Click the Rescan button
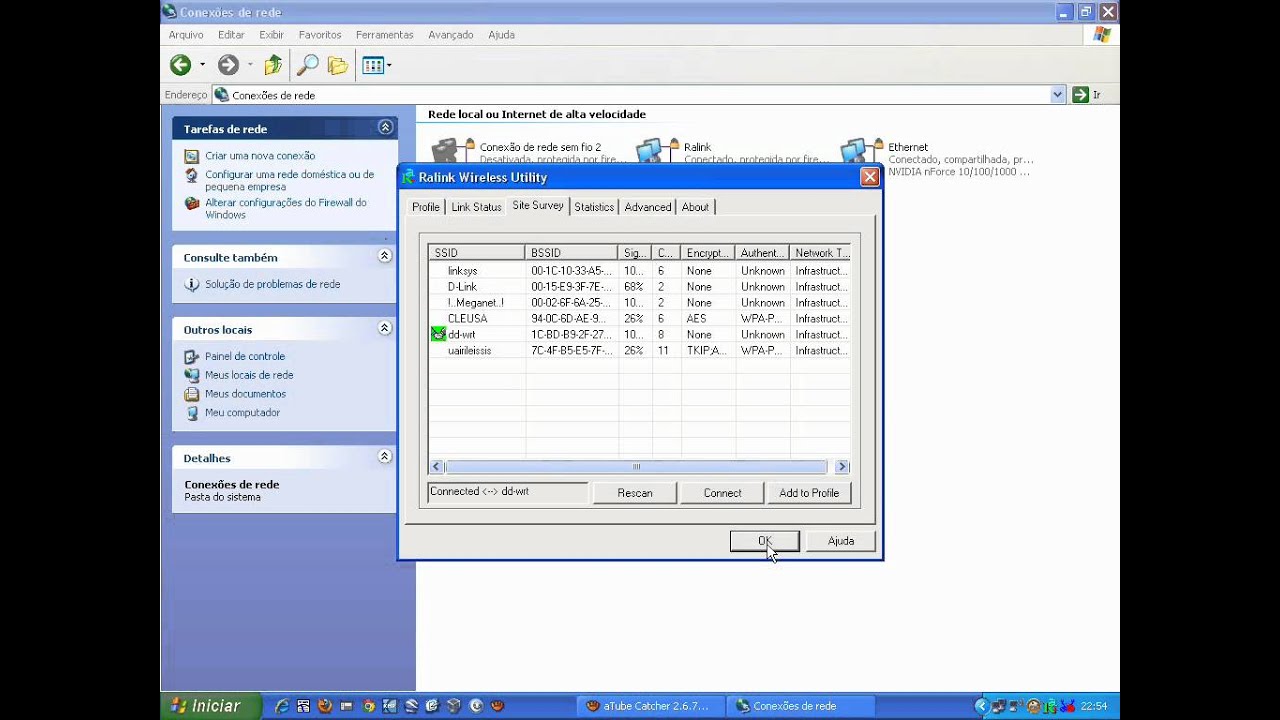Image resolution: width=1280 pixels, height=720 pixels. coord(635,493)
